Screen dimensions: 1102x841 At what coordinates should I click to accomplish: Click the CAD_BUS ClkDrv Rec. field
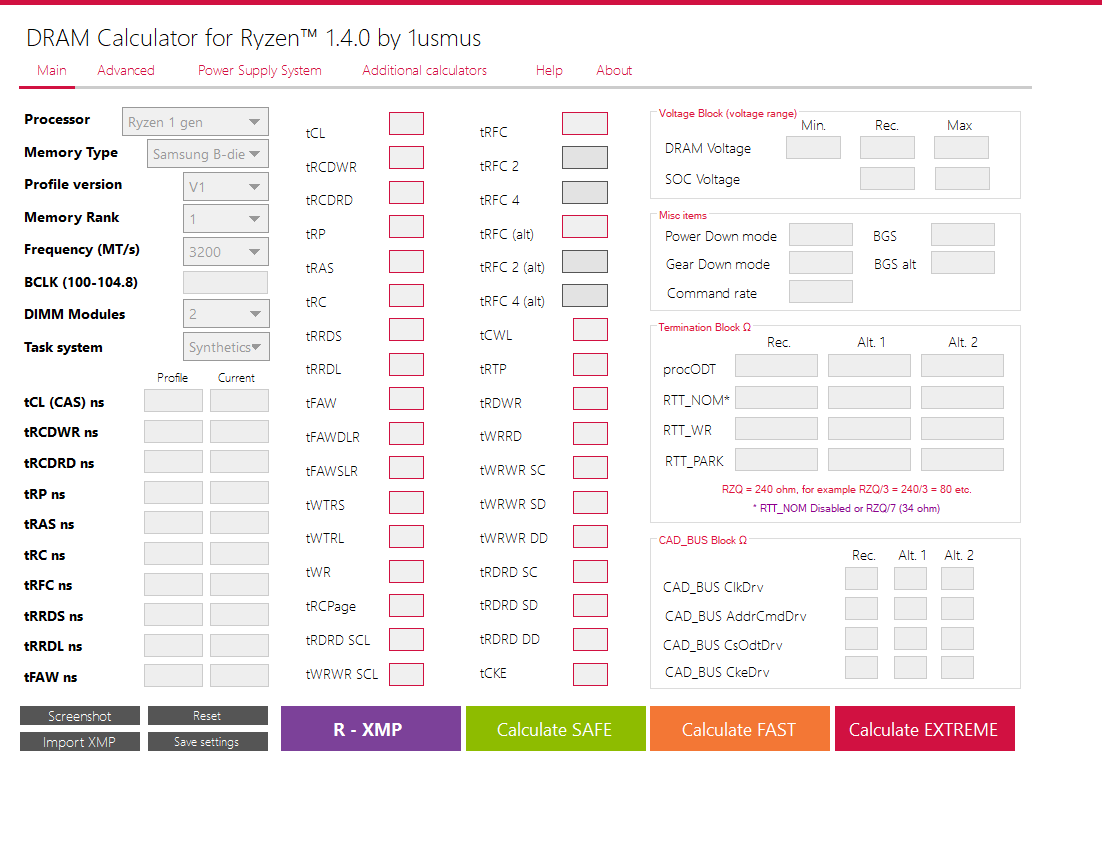click(x=861, y=578)
